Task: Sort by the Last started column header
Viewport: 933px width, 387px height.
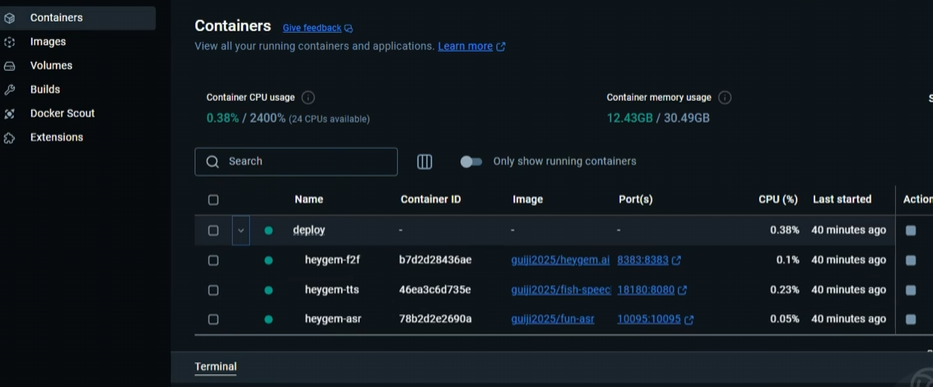Action: (842, 199)
